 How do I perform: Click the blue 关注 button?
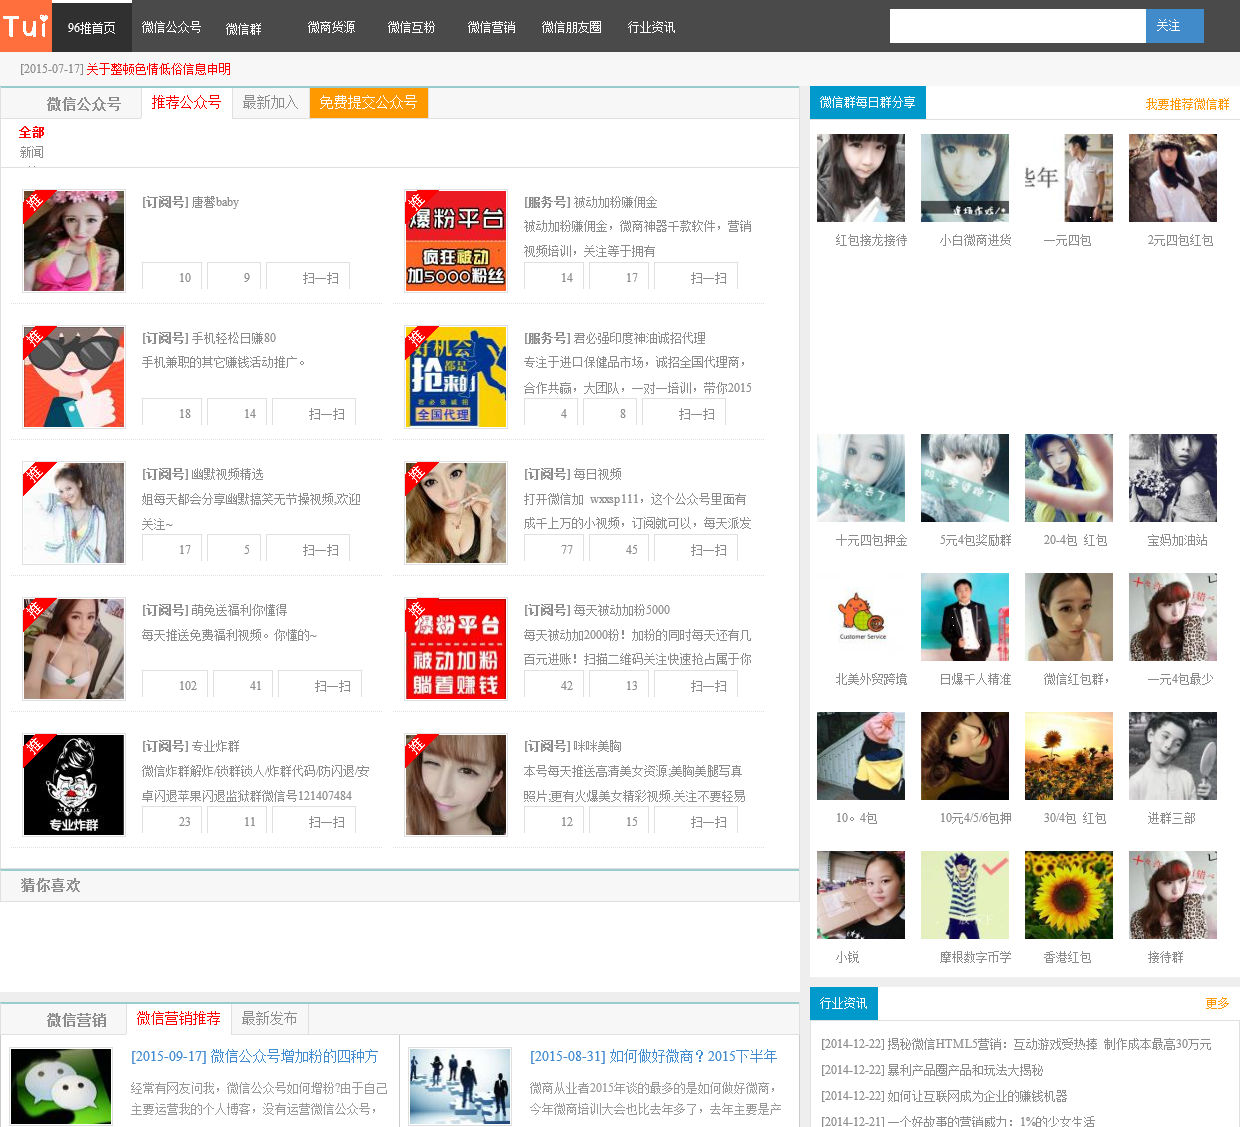(x=1174, y=26)
